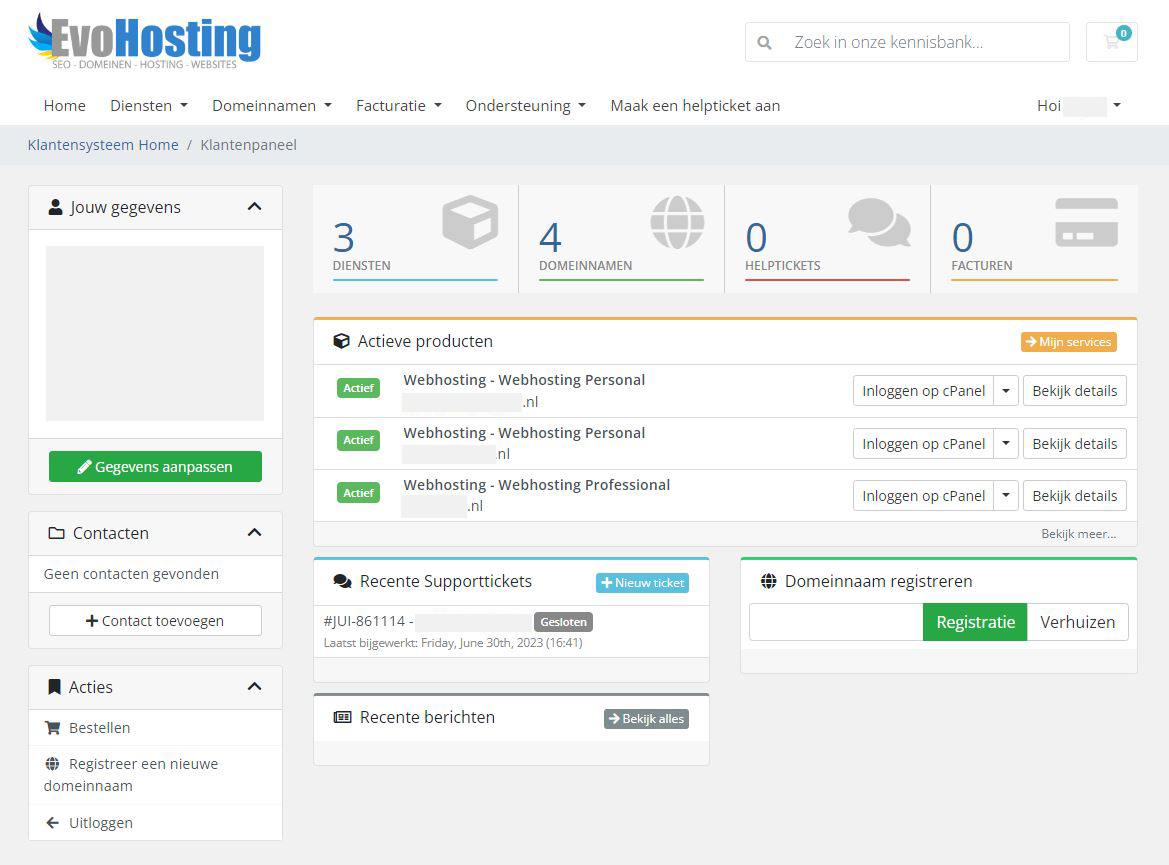The width and height of the screenshot is (1169, 865).
Task: Click the Uitloggen arrow icon
Action: (53, 823)
